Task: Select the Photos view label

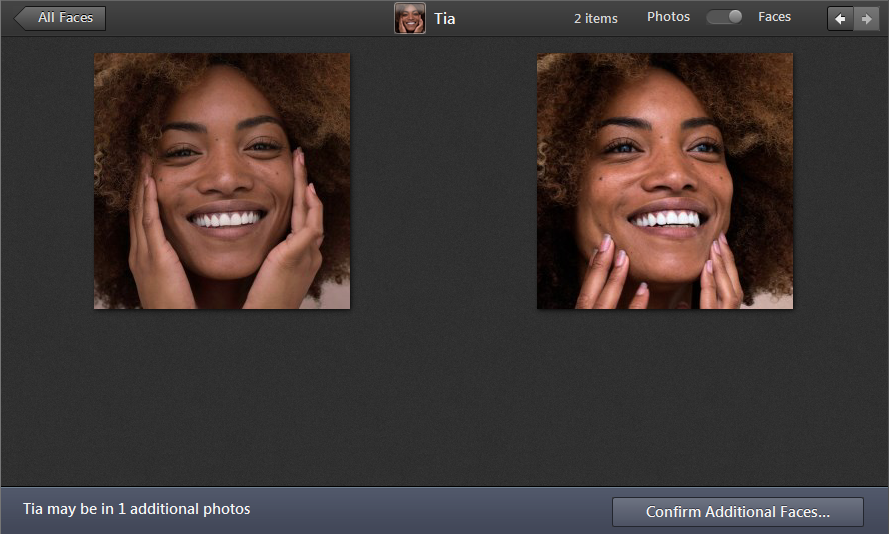Action: click(668, 17)
